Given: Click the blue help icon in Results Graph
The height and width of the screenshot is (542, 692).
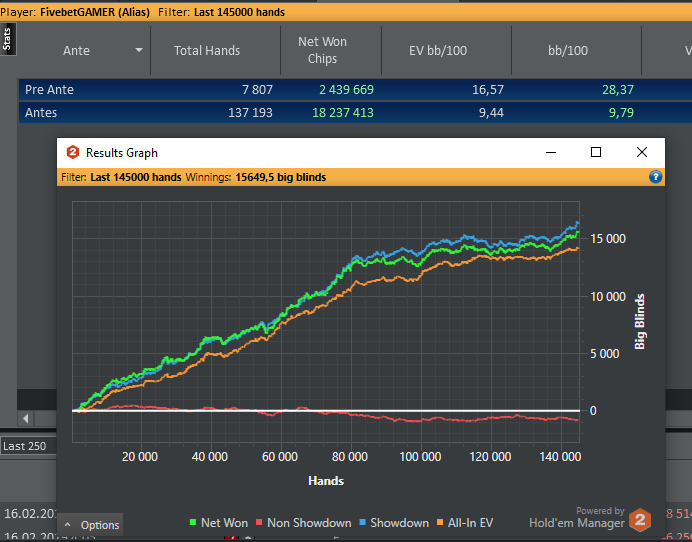Looking at the screenshot, I should point(656,177).
